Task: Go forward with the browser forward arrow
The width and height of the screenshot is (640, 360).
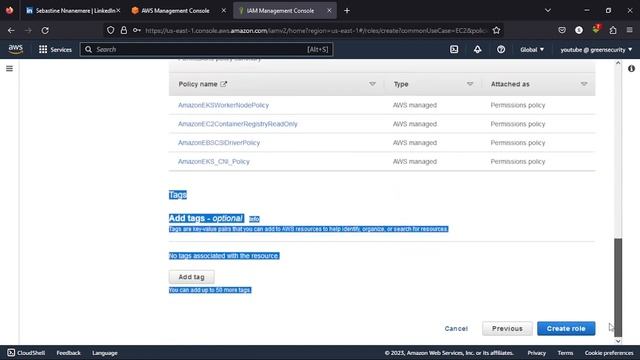Action: click(28, 30)
